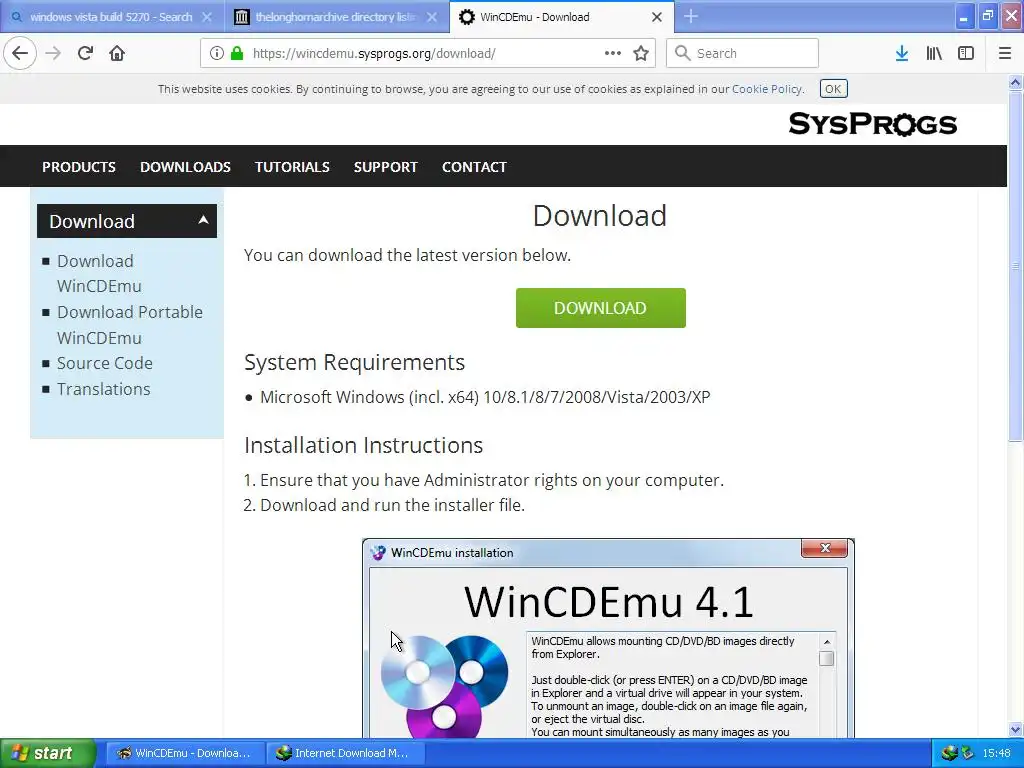Open the Cookie Policy link
Viewport: 1024px width, 768px height.
click(766, 89)
